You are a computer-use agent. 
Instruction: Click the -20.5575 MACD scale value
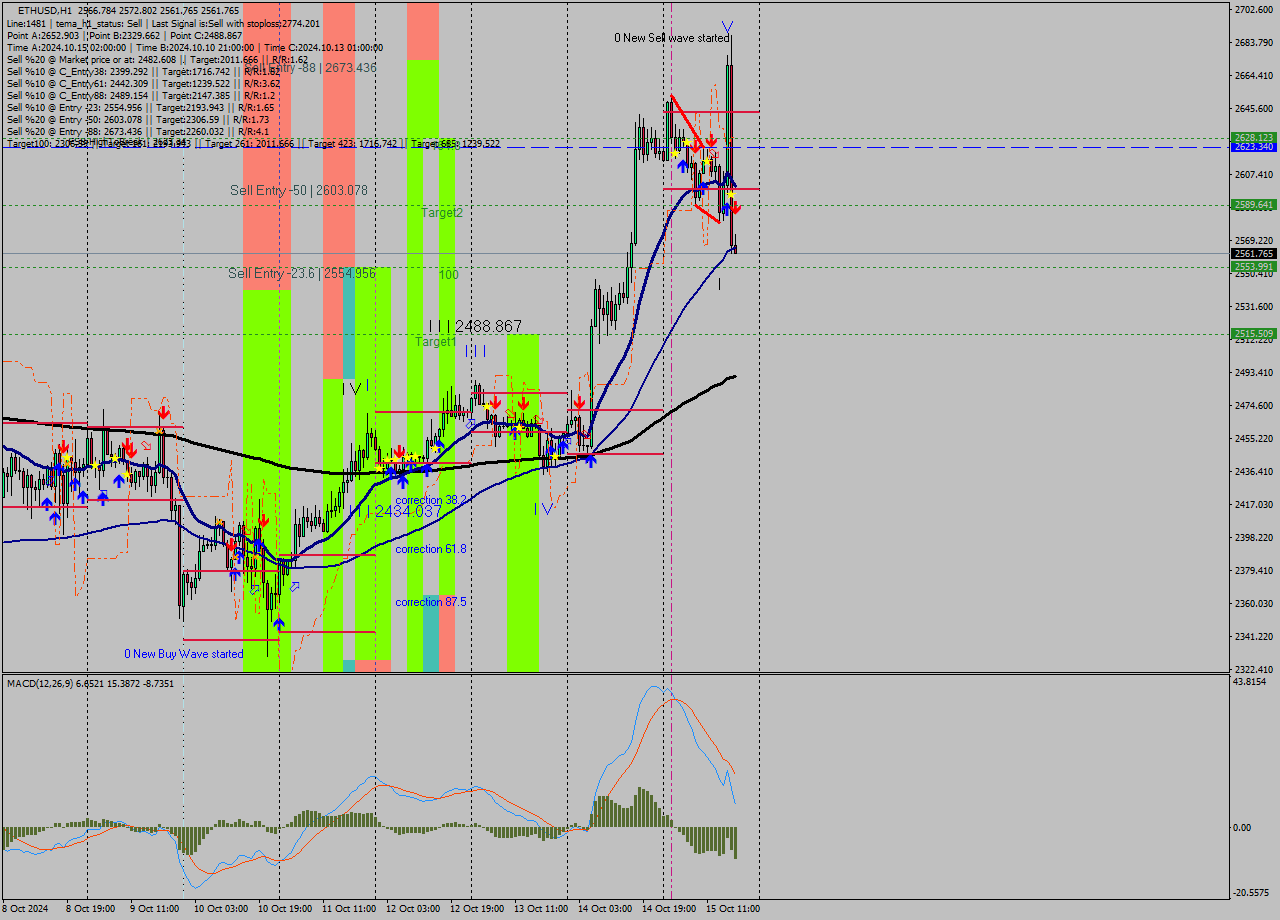pyautogui.click(x=1253, y=893)
